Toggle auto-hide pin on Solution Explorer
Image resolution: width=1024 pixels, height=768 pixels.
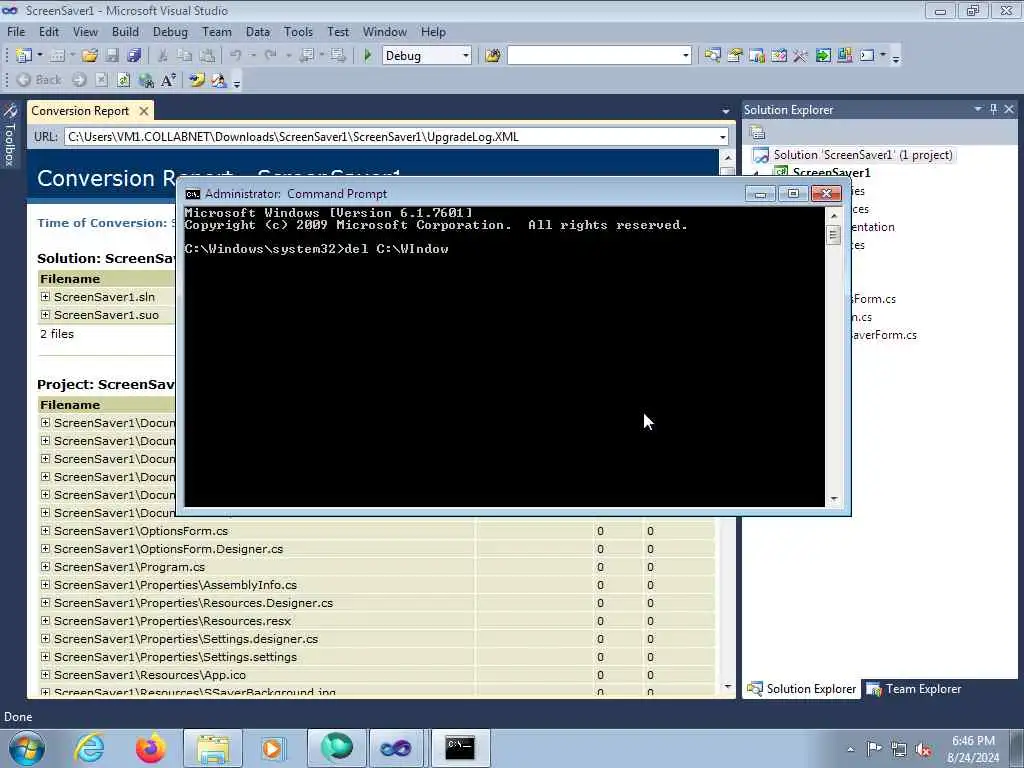(993, 109)
